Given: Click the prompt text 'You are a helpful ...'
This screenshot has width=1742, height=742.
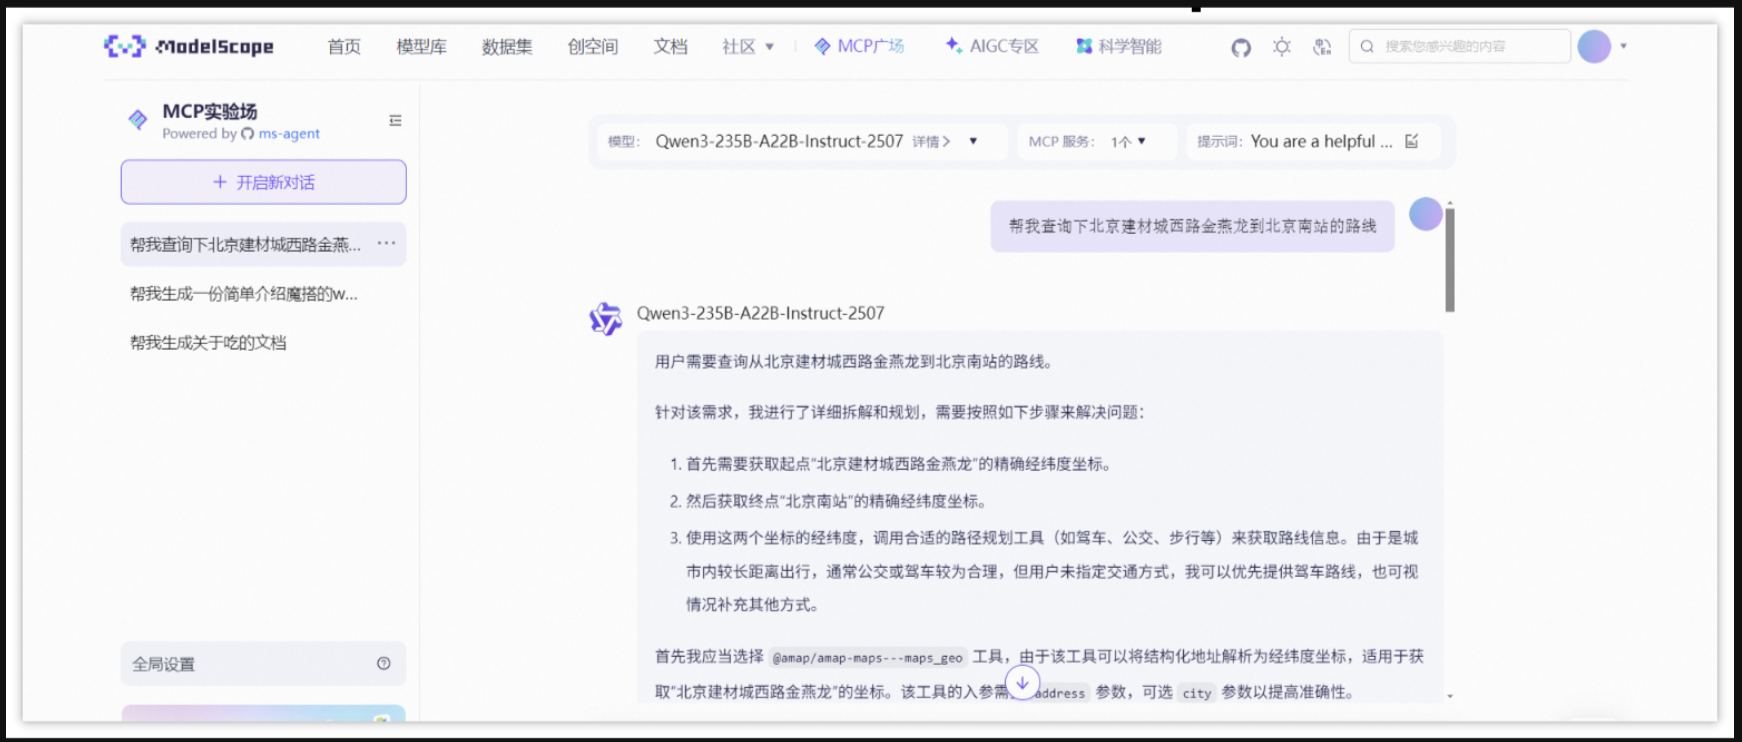Looking at the screenshot, I should [1321, 141].
